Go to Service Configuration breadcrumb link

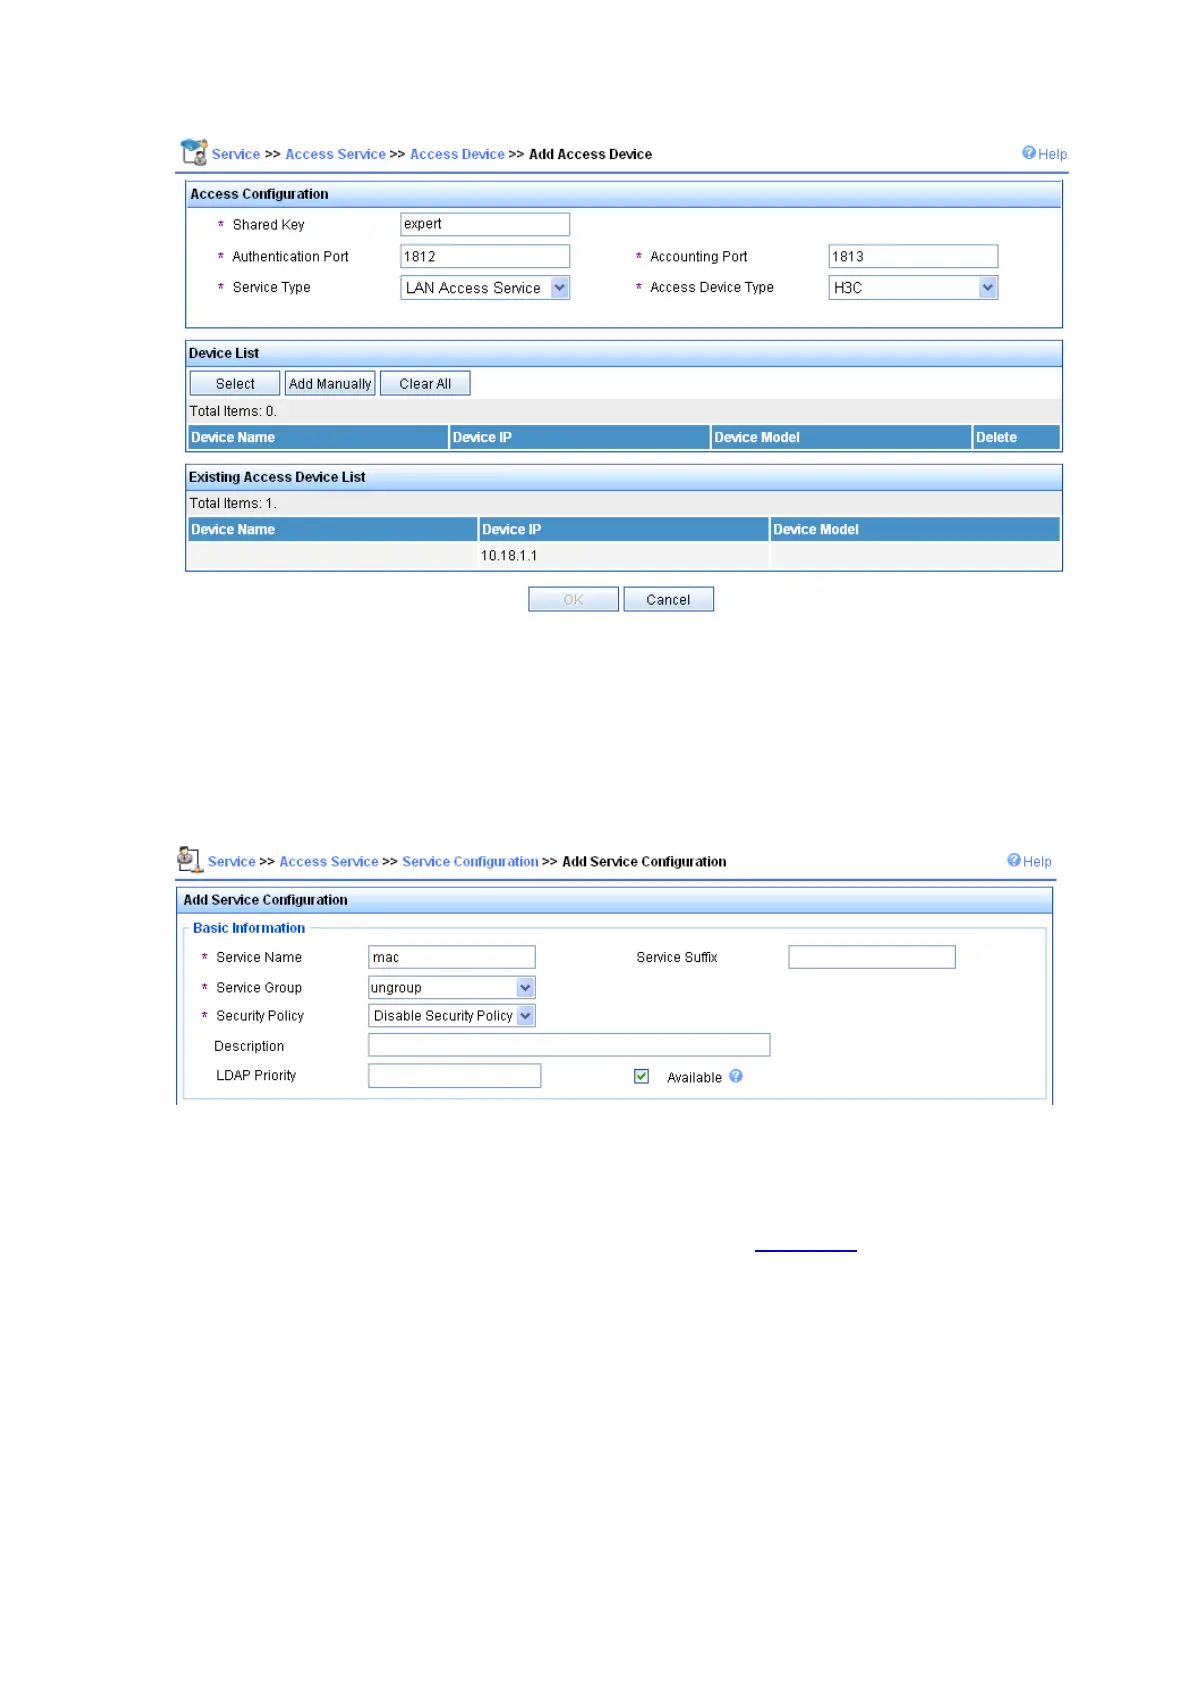pyautogui.click(x=470, y=861)
